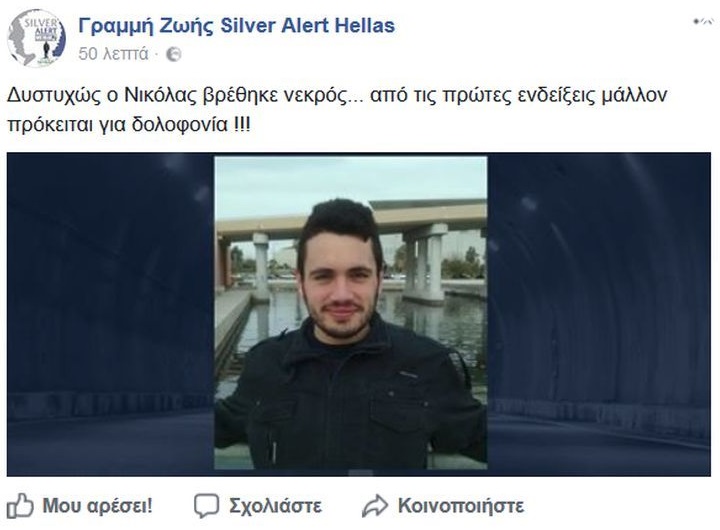Toggle like via Μου αρέσει! label
The height and width of the screenshot is (530, 720).
click(x=97, y=506)
